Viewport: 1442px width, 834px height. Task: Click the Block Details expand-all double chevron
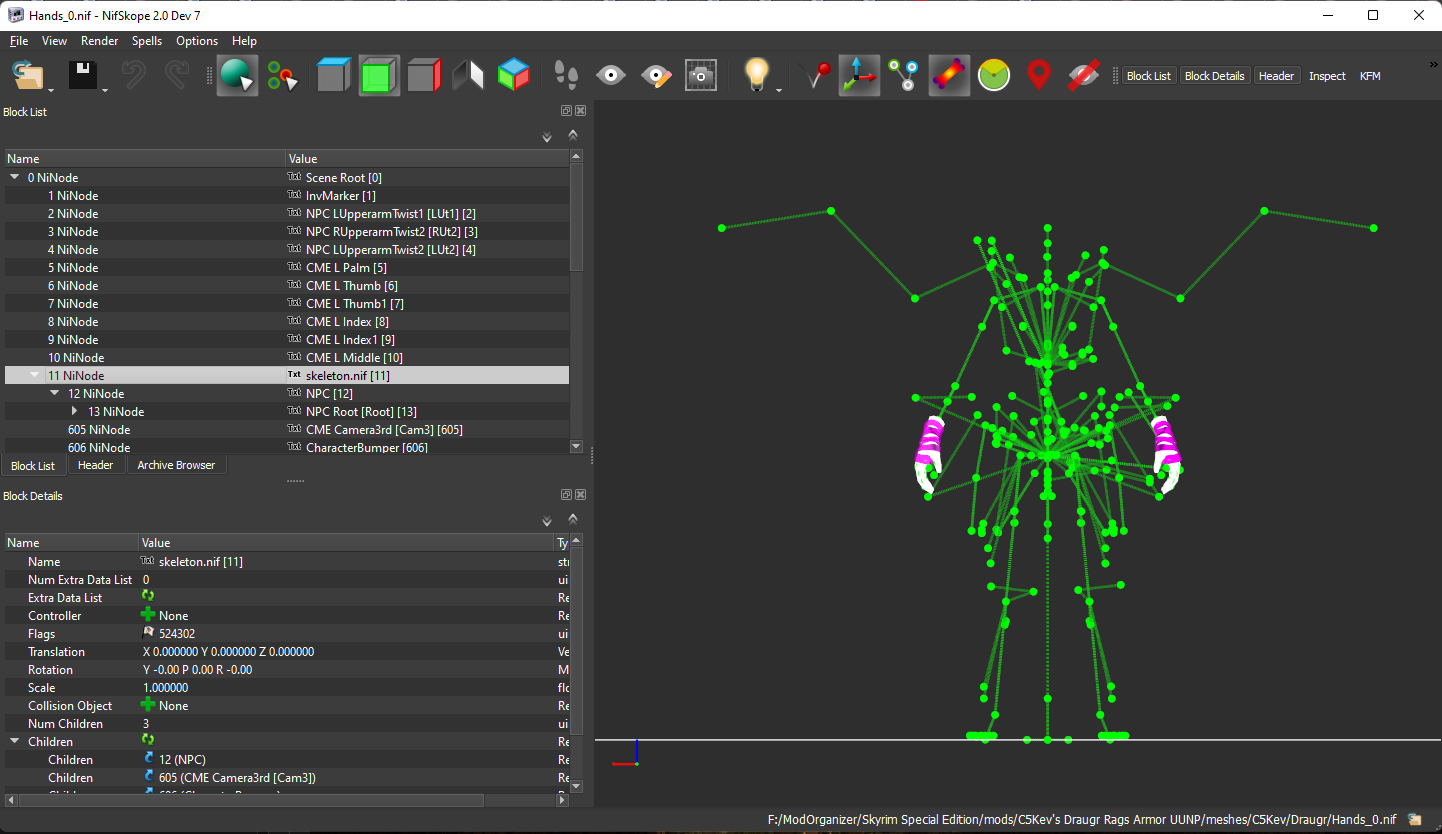(547, 521)
